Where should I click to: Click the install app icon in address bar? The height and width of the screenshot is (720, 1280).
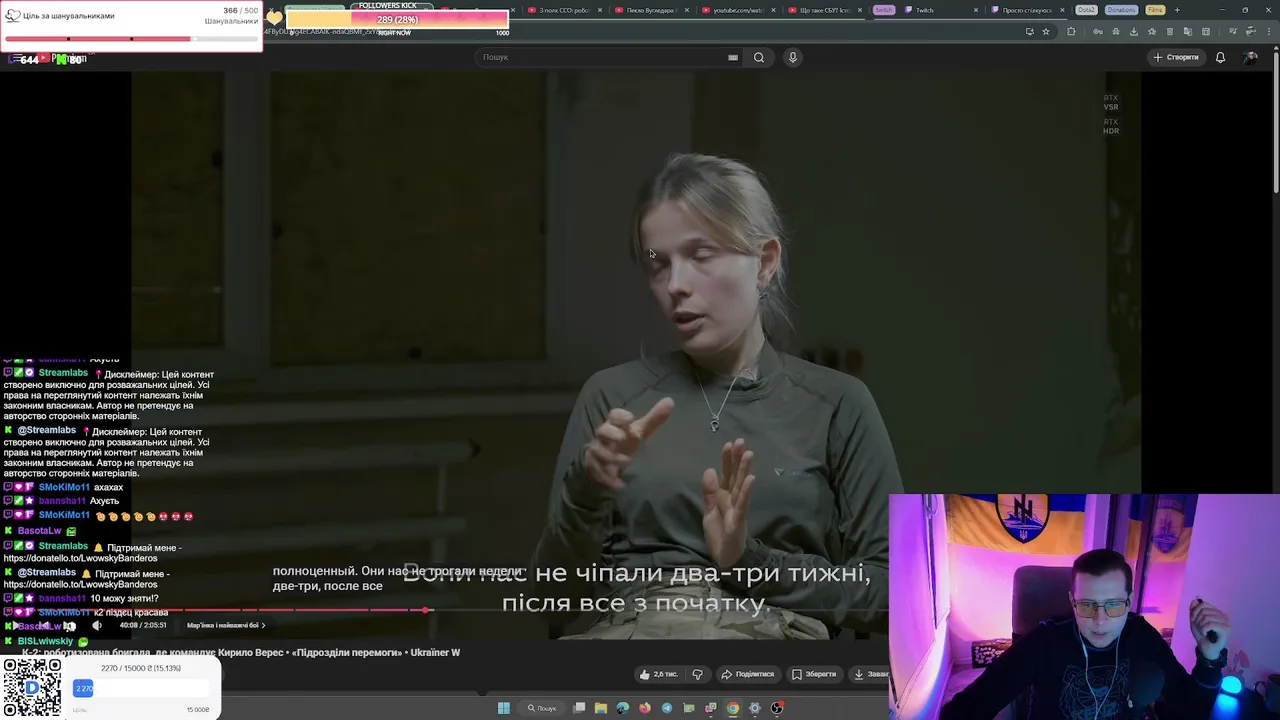(1029, 31)
